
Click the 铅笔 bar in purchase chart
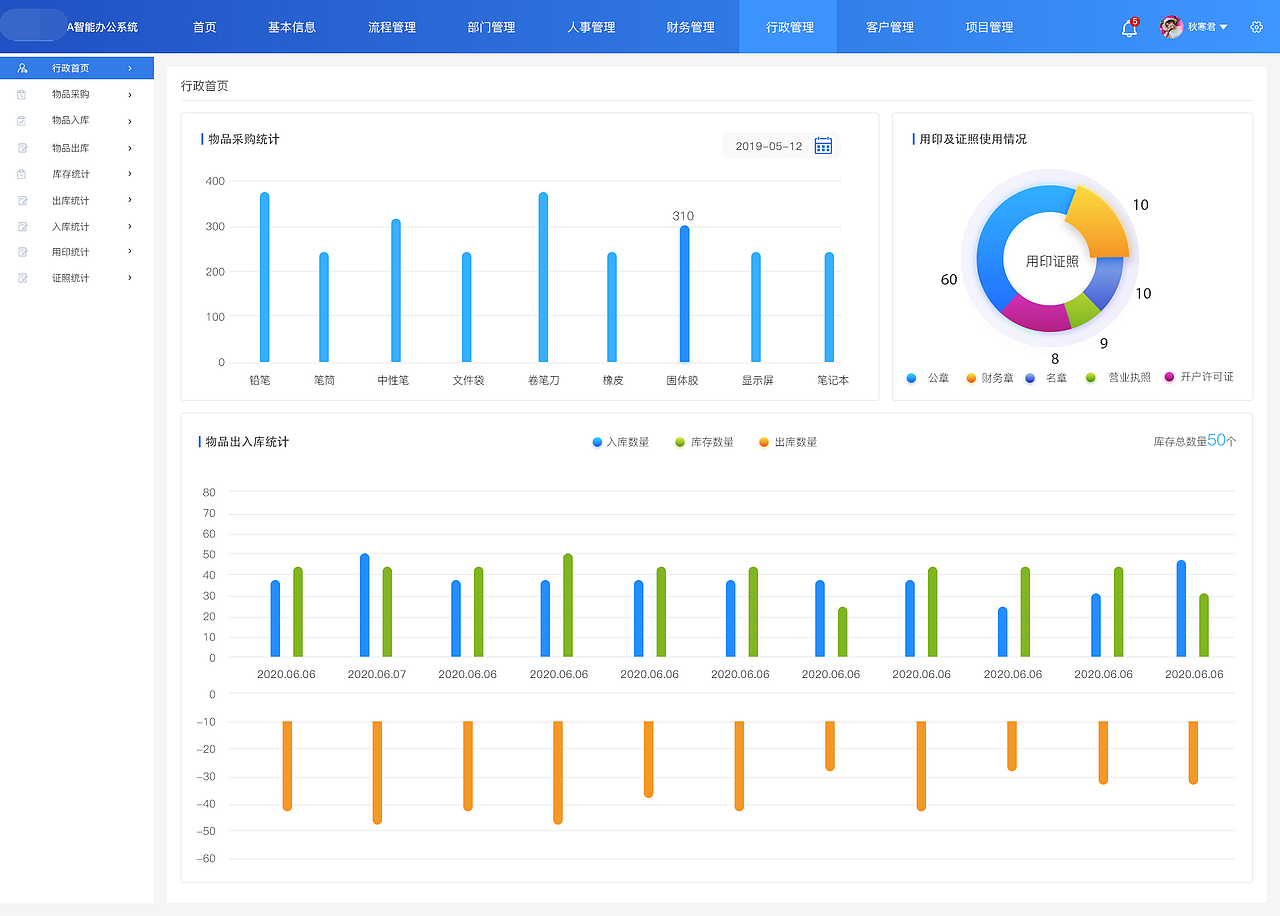[265, 277]
